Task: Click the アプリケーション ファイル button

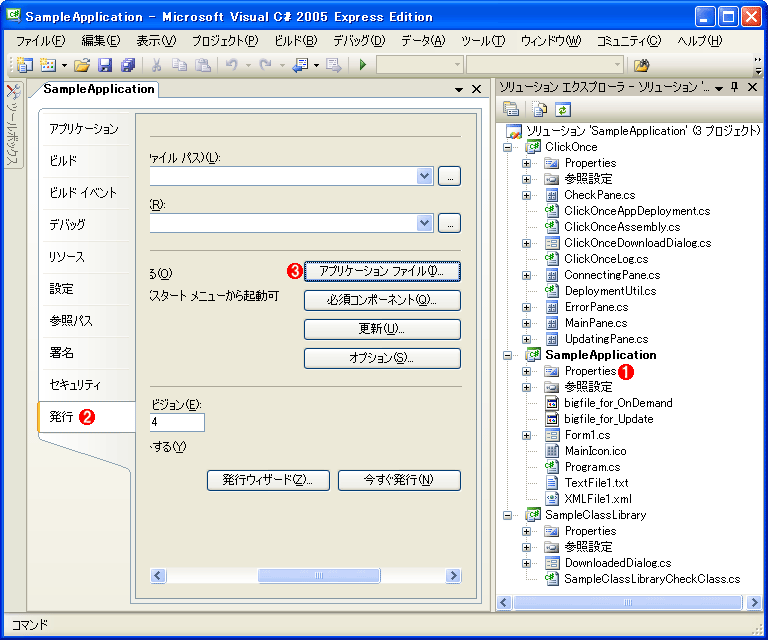Action: (x=382, y=271)
